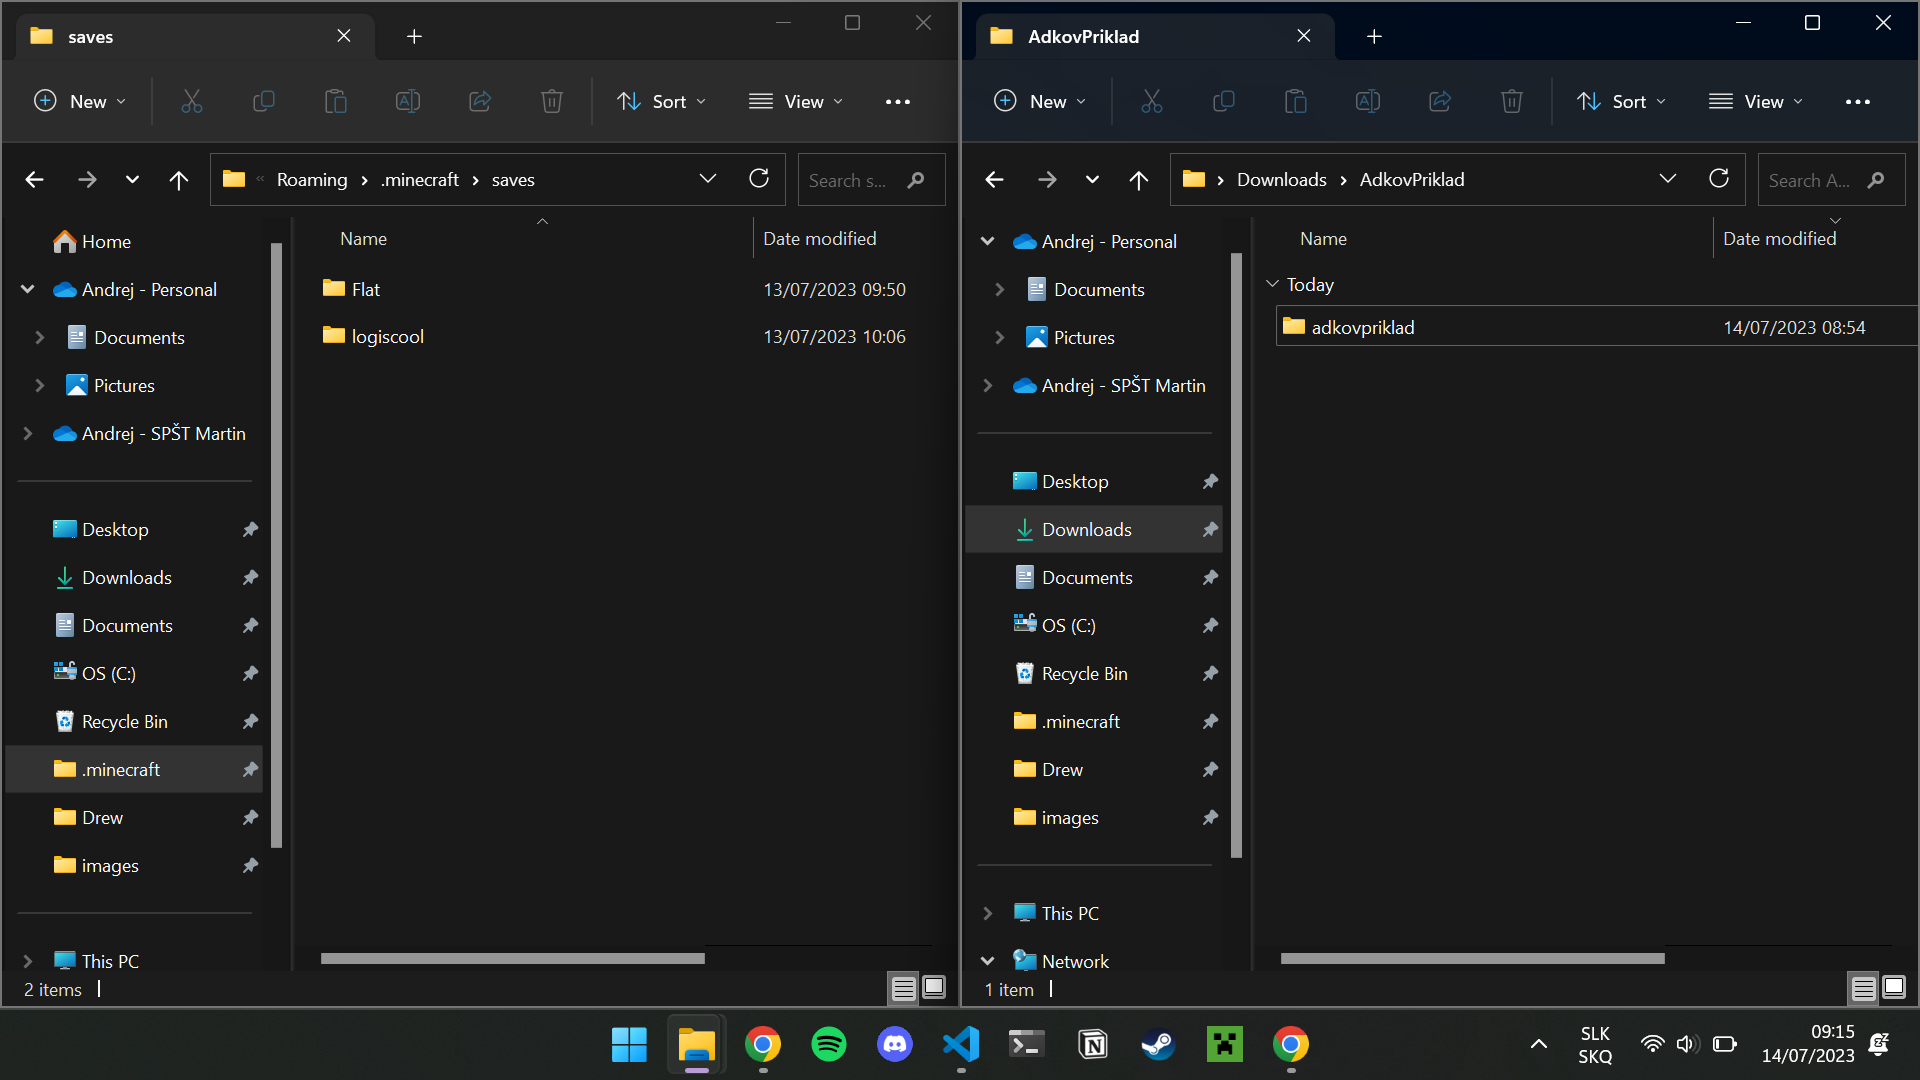The width and height of the screenshot is (1920, 1080).
Task: Click Copy icon in AdkovPriklad window toolbar
Action: 1223,101
